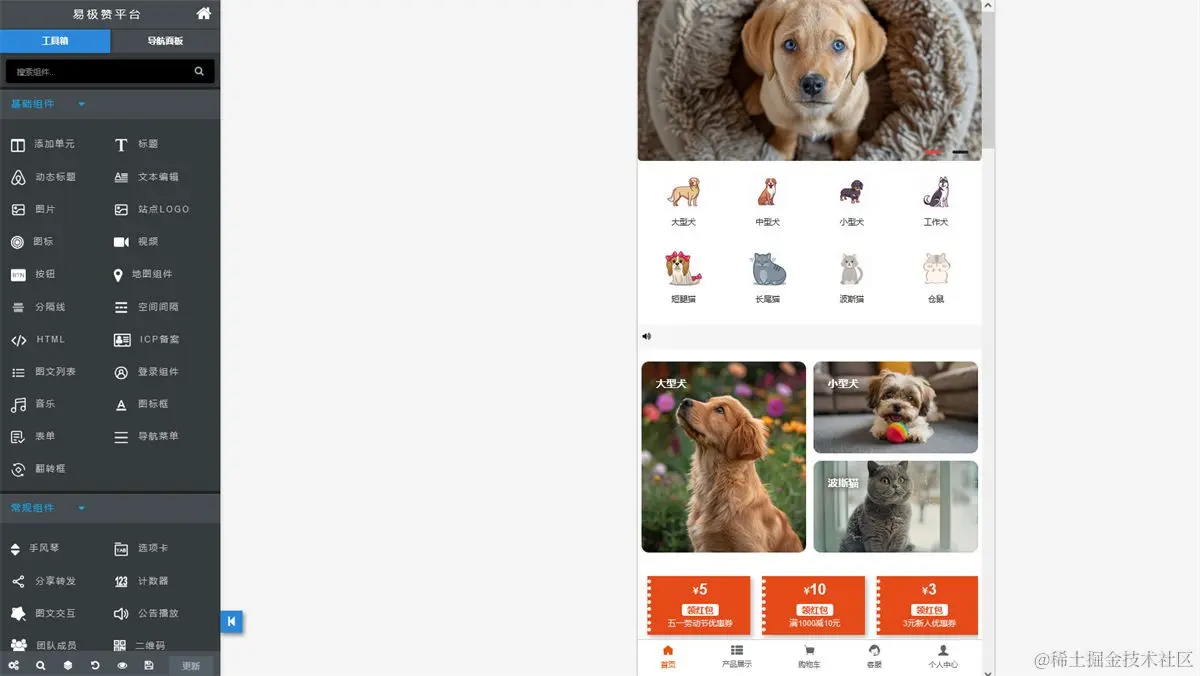
Task: Toggle preview with the eye icon
Action: tap(122, 665)
